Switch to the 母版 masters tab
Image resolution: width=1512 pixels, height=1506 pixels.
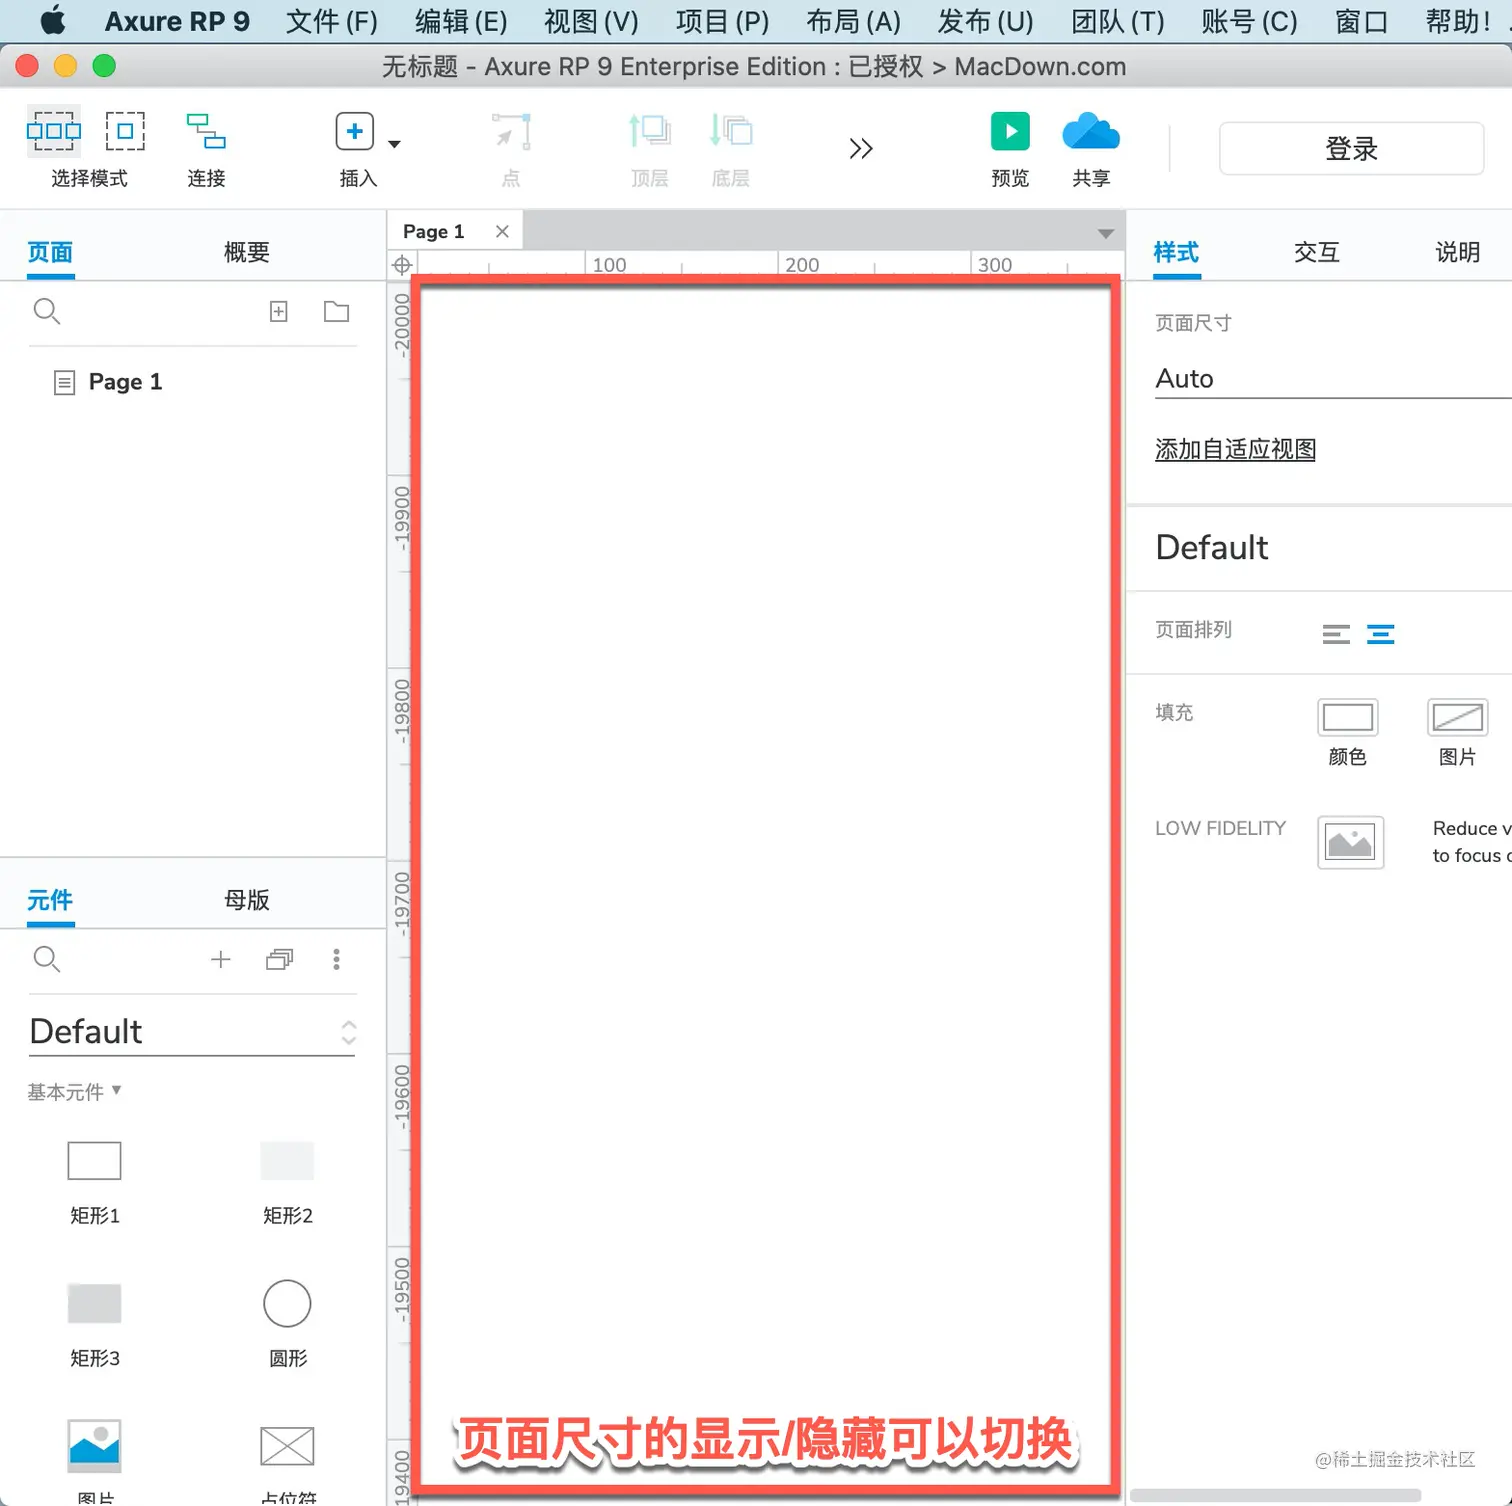coord(246,900)
